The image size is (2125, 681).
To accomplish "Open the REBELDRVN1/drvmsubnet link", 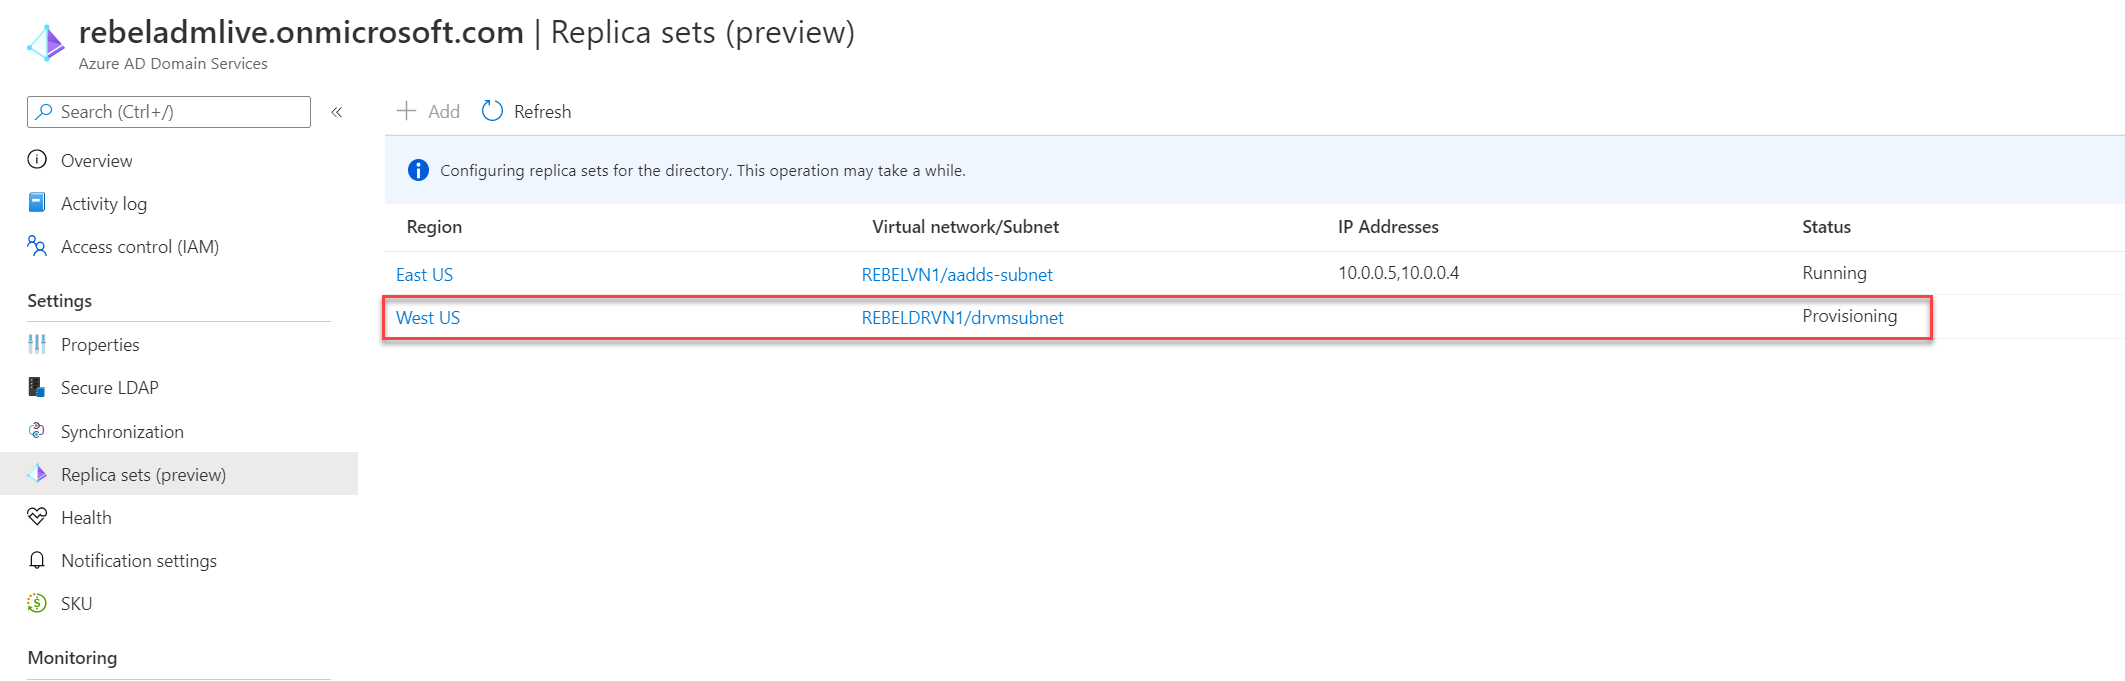I will 962,318.
